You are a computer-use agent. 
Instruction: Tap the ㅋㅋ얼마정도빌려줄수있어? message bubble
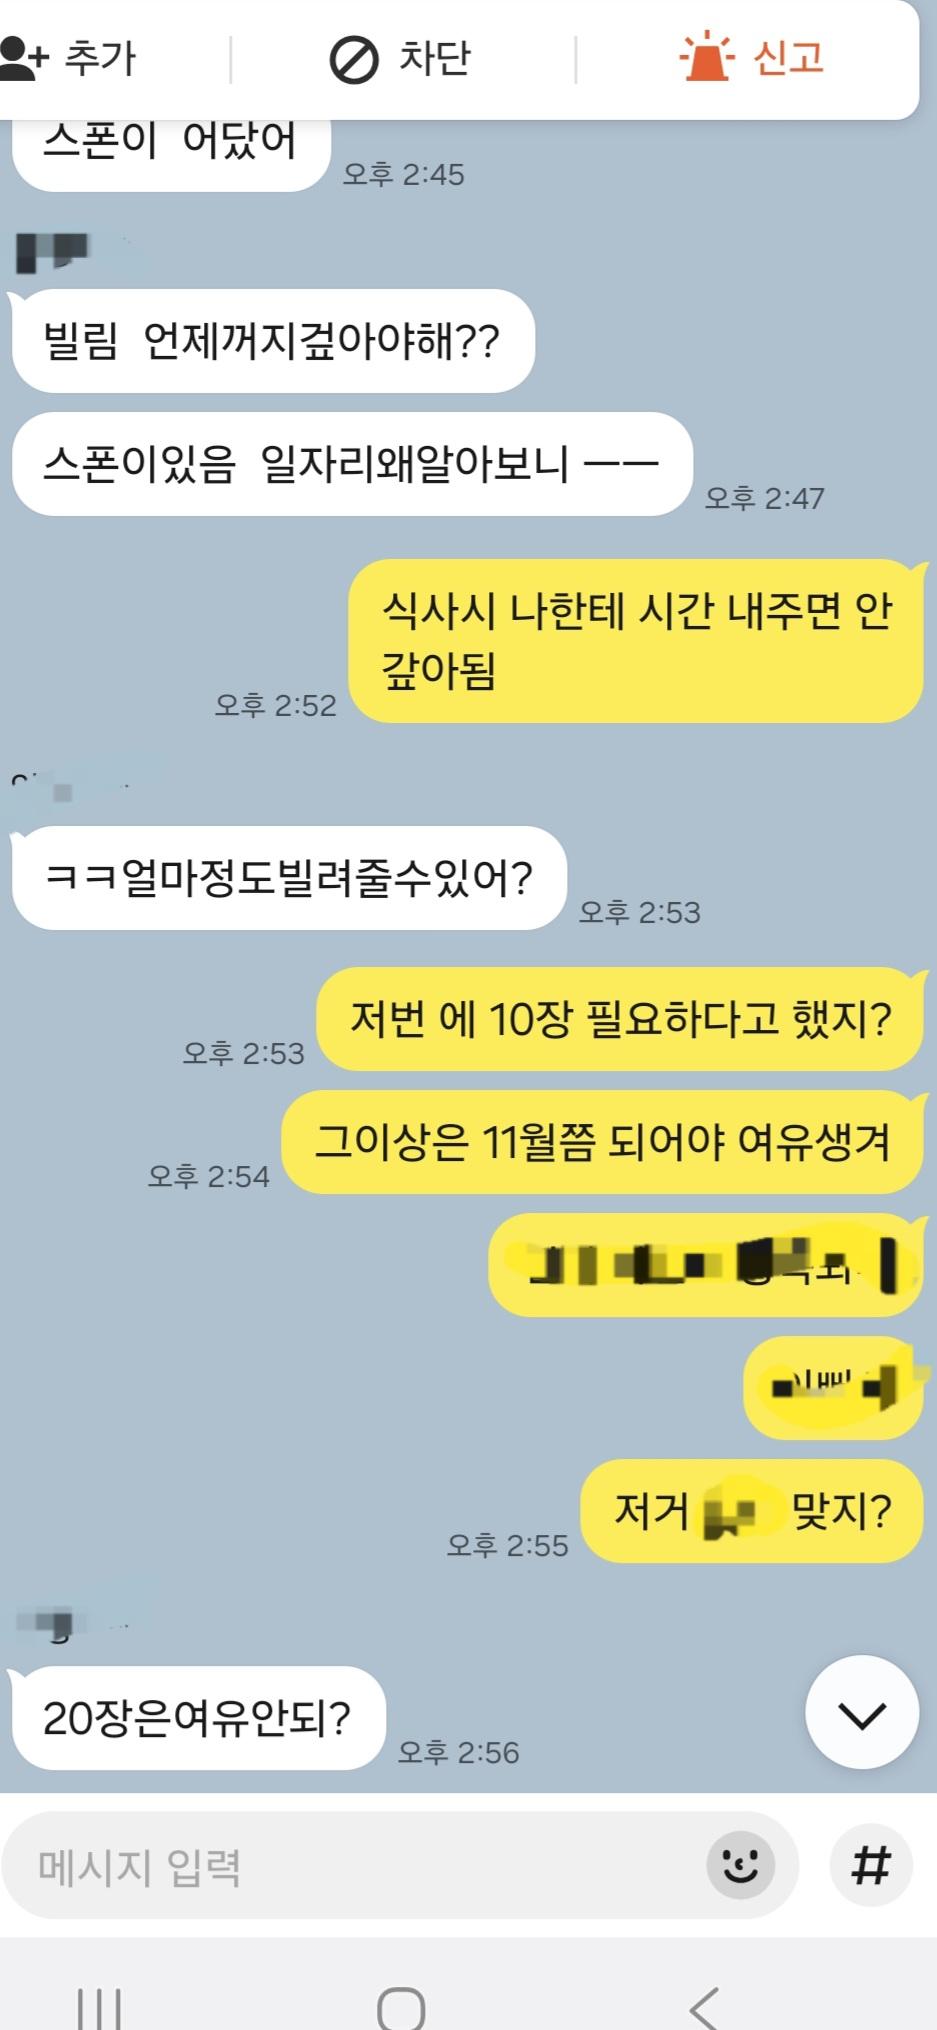coord(288,878)
